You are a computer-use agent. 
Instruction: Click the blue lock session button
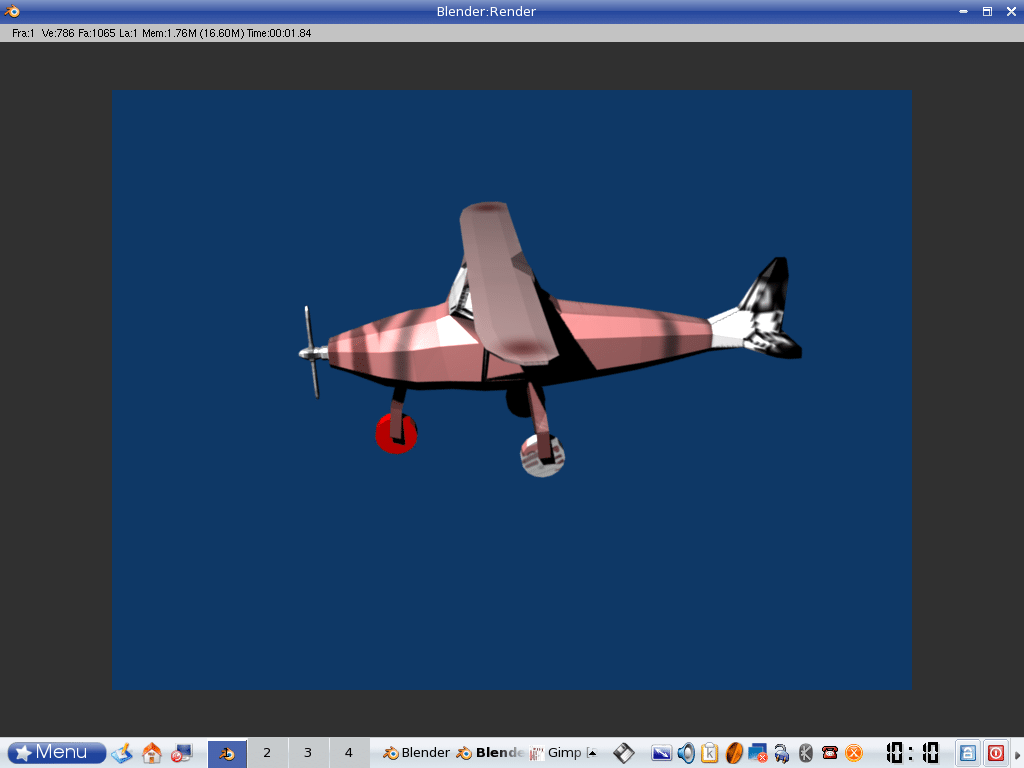pyautogui.click(x=967, y=753)
